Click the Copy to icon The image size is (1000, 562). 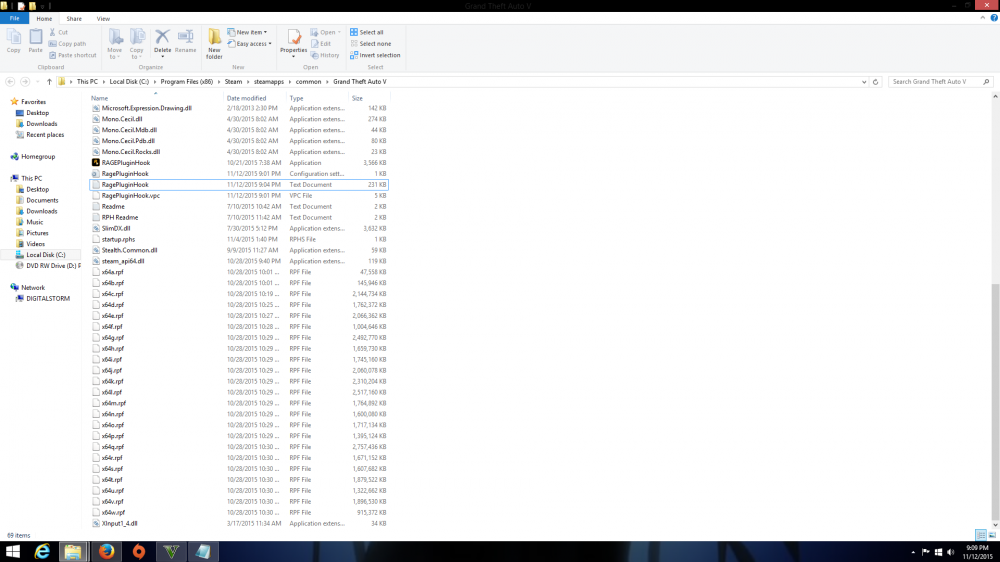coord(136,37)
